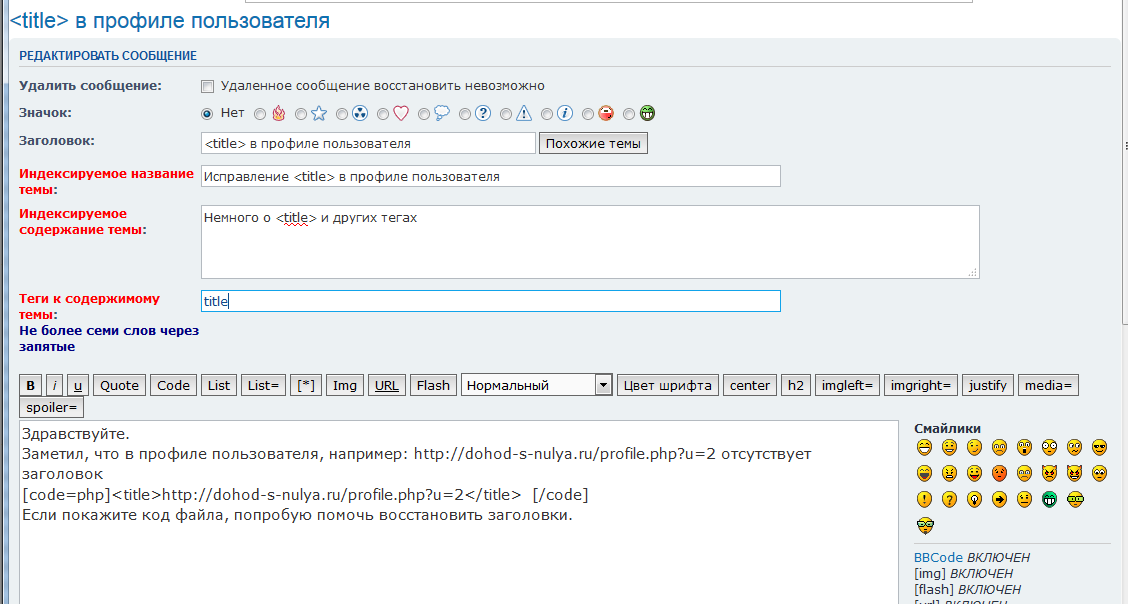Open the BBCode help link
Screen dimensions: 1128x604
click(x=938, y=557)
